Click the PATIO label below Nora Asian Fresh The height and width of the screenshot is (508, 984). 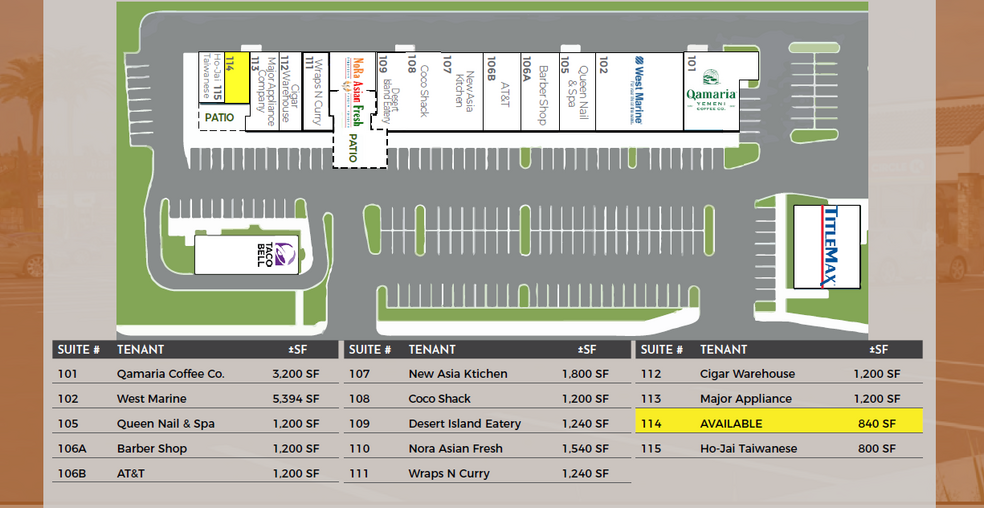pyautogui.click(x=352, y=148)
